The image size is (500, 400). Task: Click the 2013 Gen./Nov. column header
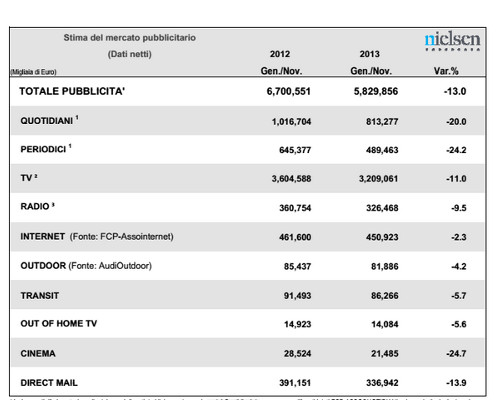(371, 62)
